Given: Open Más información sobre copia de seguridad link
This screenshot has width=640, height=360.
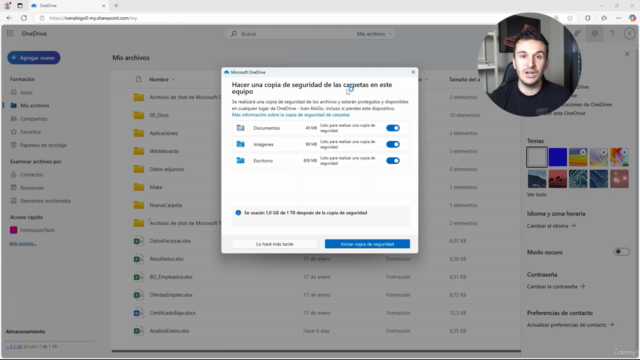Looking at the screenshot, I should (x=291, y=115).
